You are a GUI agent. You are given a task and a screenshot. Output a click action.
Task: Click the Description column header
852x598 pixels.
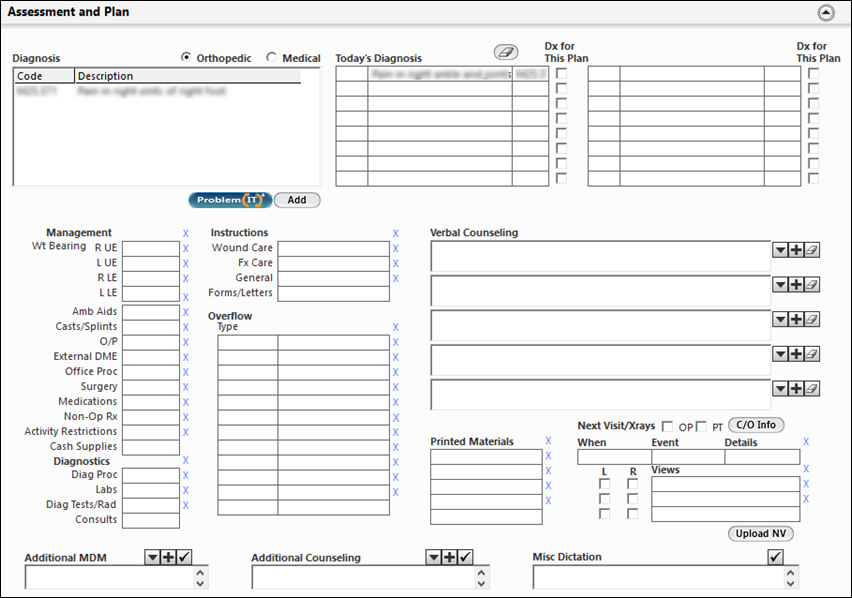(188, 76)
